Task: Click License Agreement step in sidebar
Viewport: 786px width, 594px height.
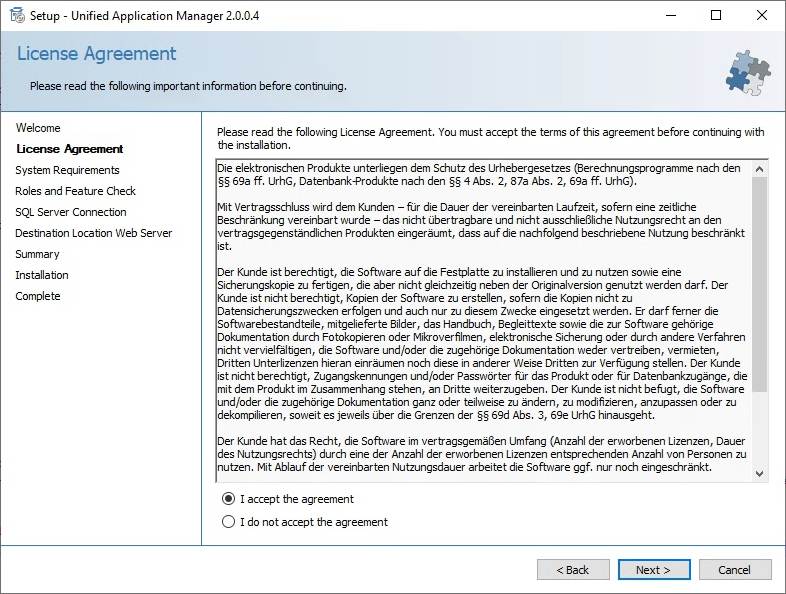Action: click(70, 149)
